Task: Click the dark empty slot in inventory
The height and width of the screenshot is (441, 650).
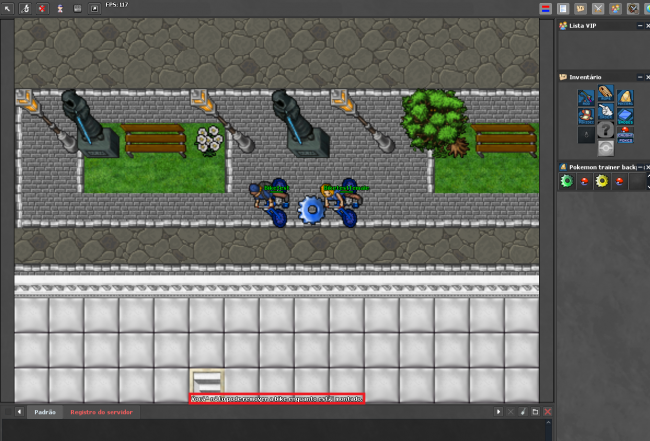Action: (586, 135)
